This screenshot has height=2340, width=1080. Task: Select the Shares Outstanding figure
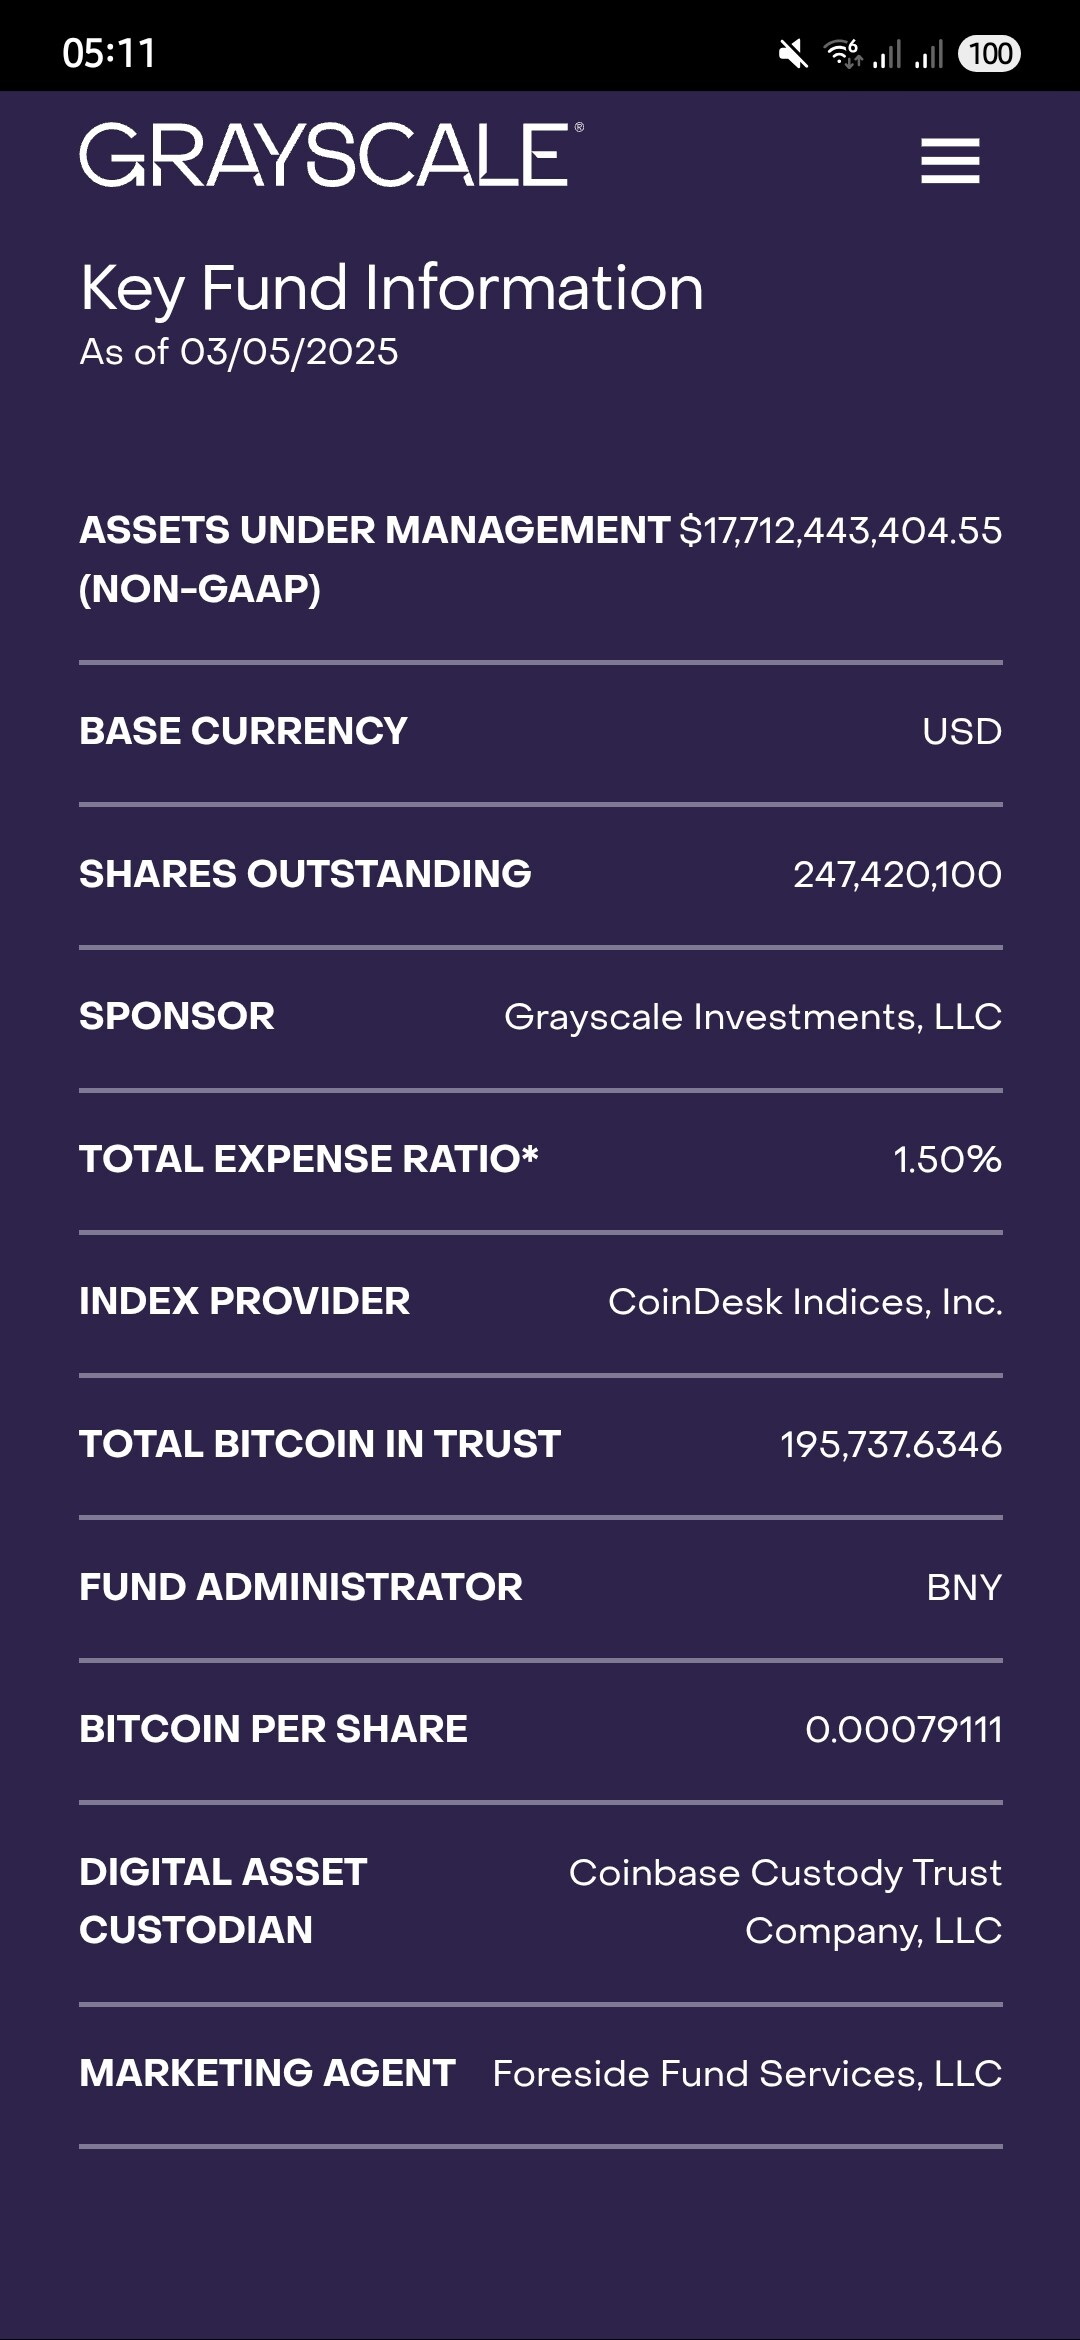(897, 875)
